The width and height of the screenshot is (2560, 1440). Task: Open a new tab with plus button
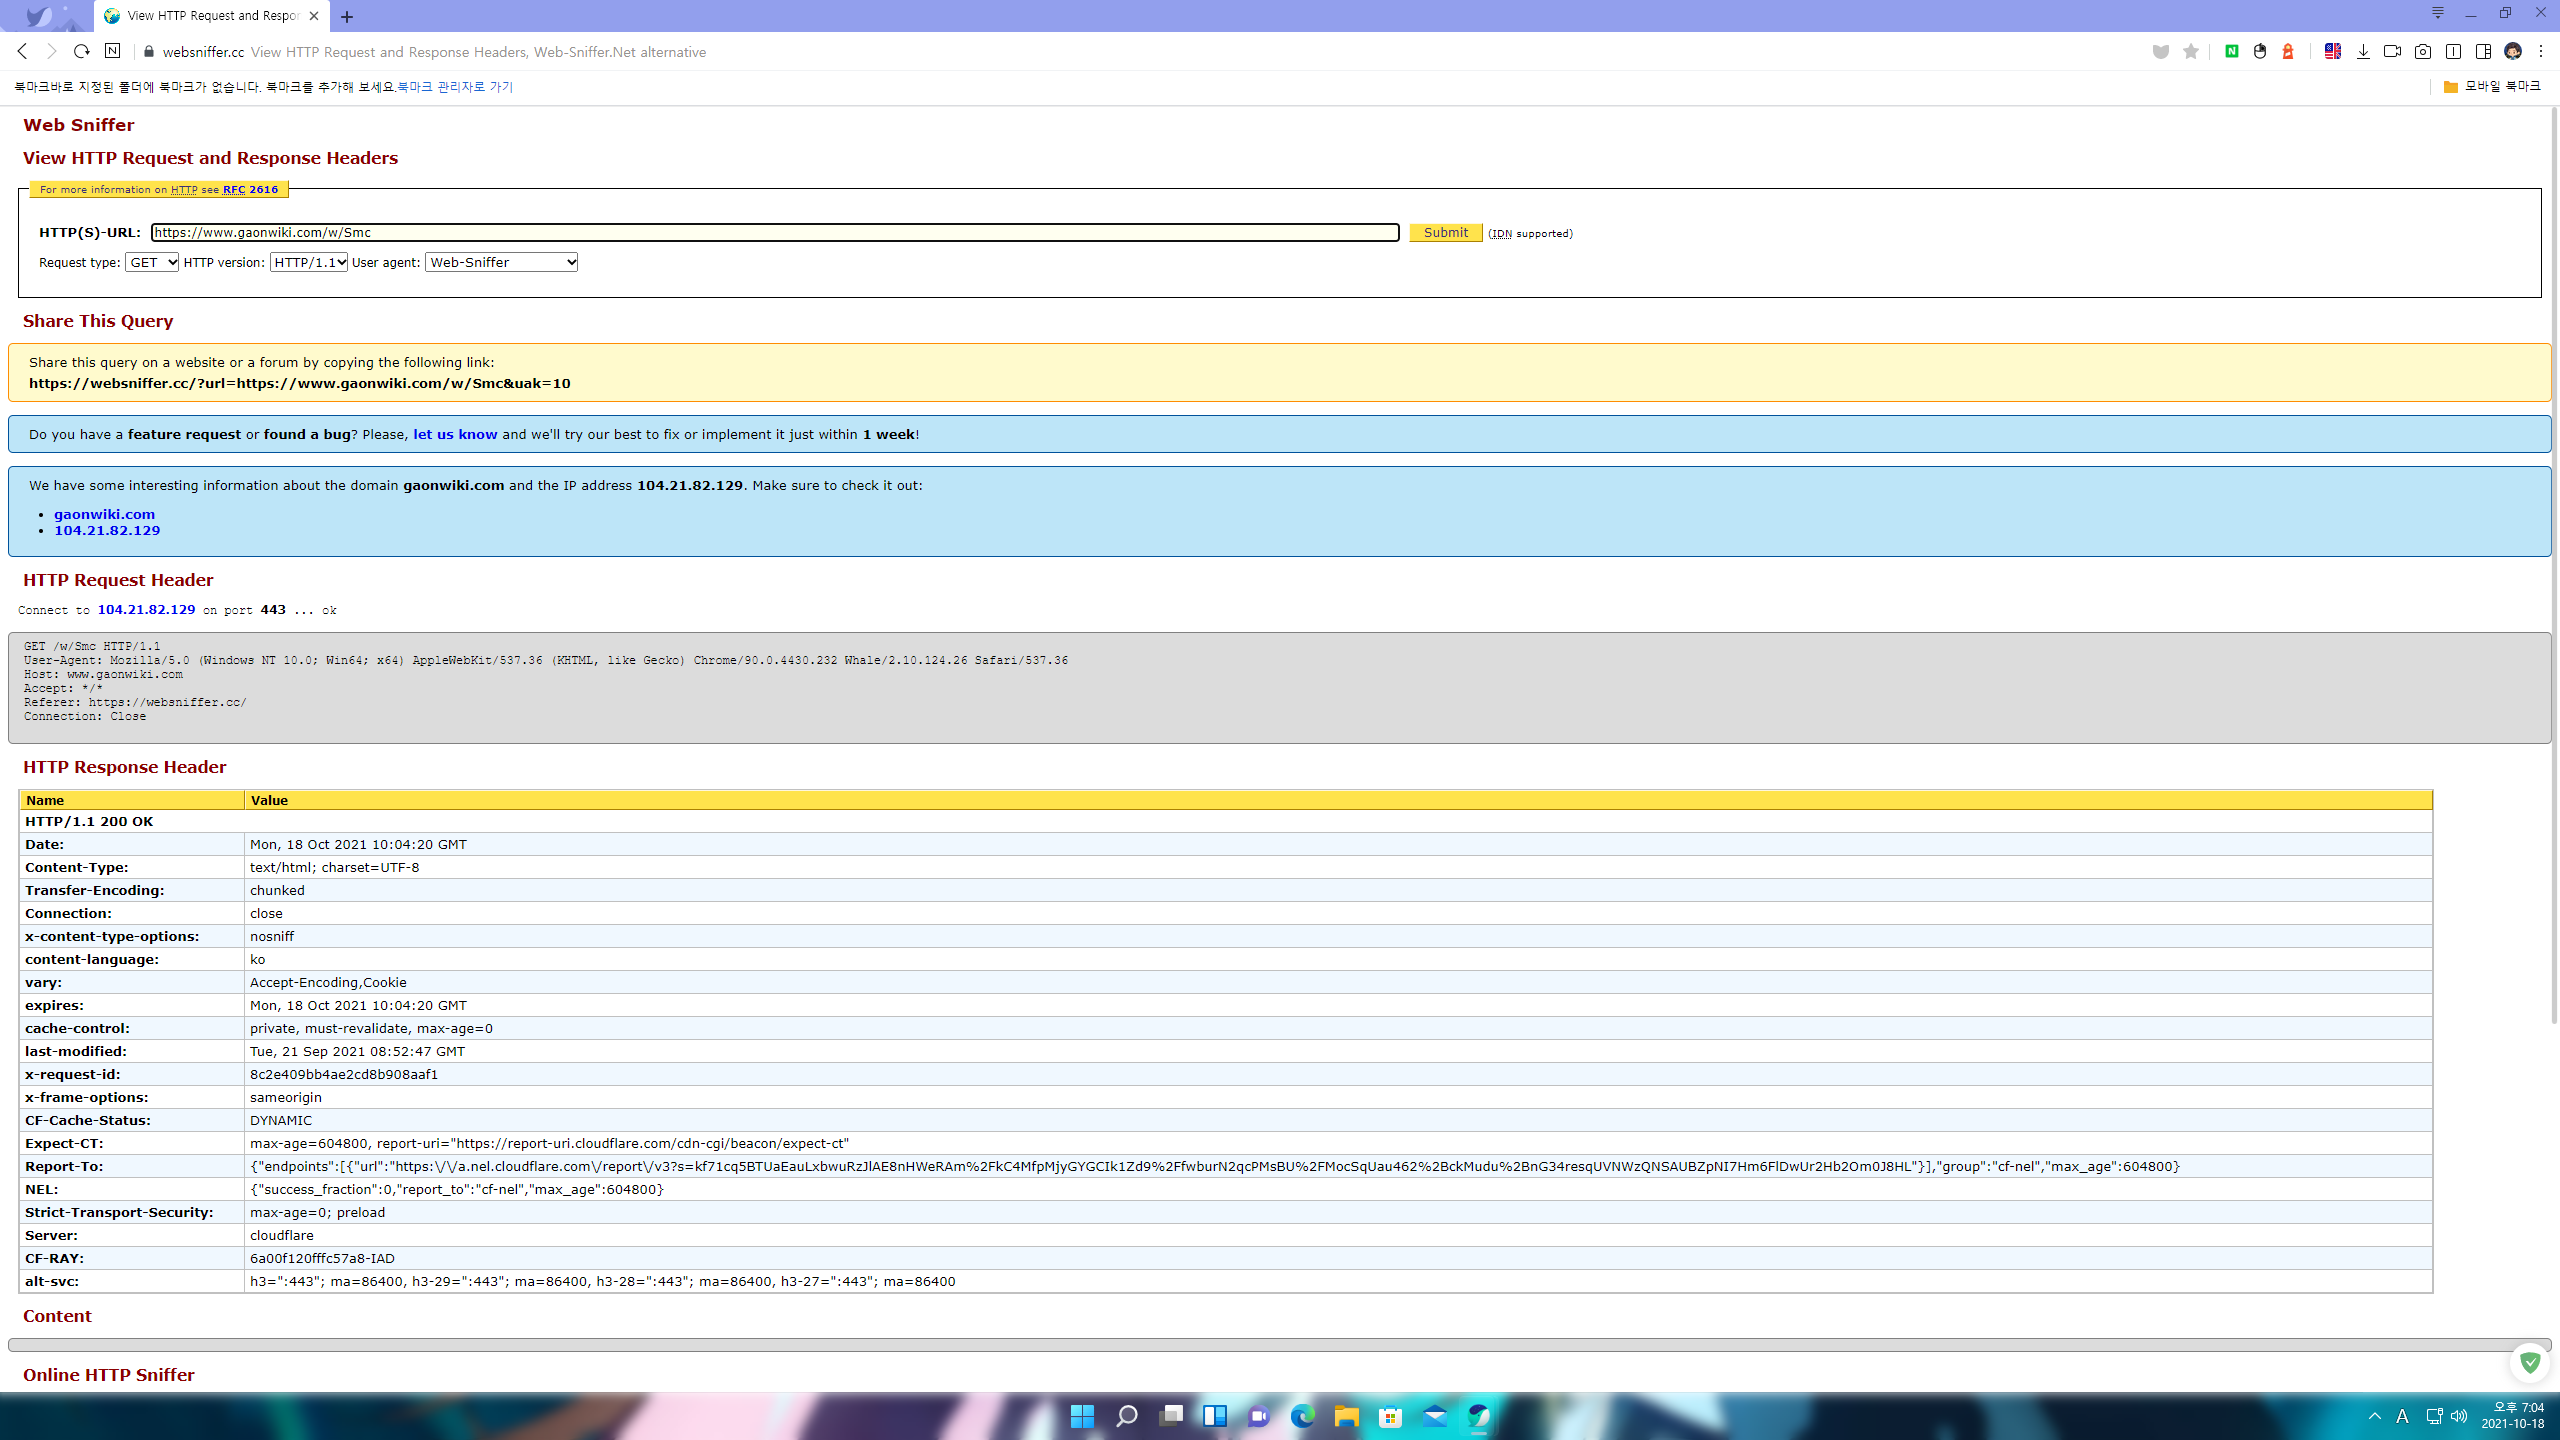[347, 17]
